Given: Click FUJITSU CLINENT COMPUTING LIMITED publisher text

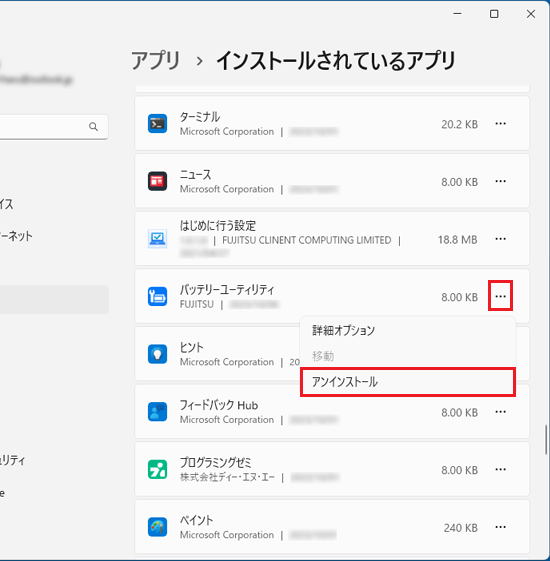Looking at the screenshot, I should tap(307, 240).
